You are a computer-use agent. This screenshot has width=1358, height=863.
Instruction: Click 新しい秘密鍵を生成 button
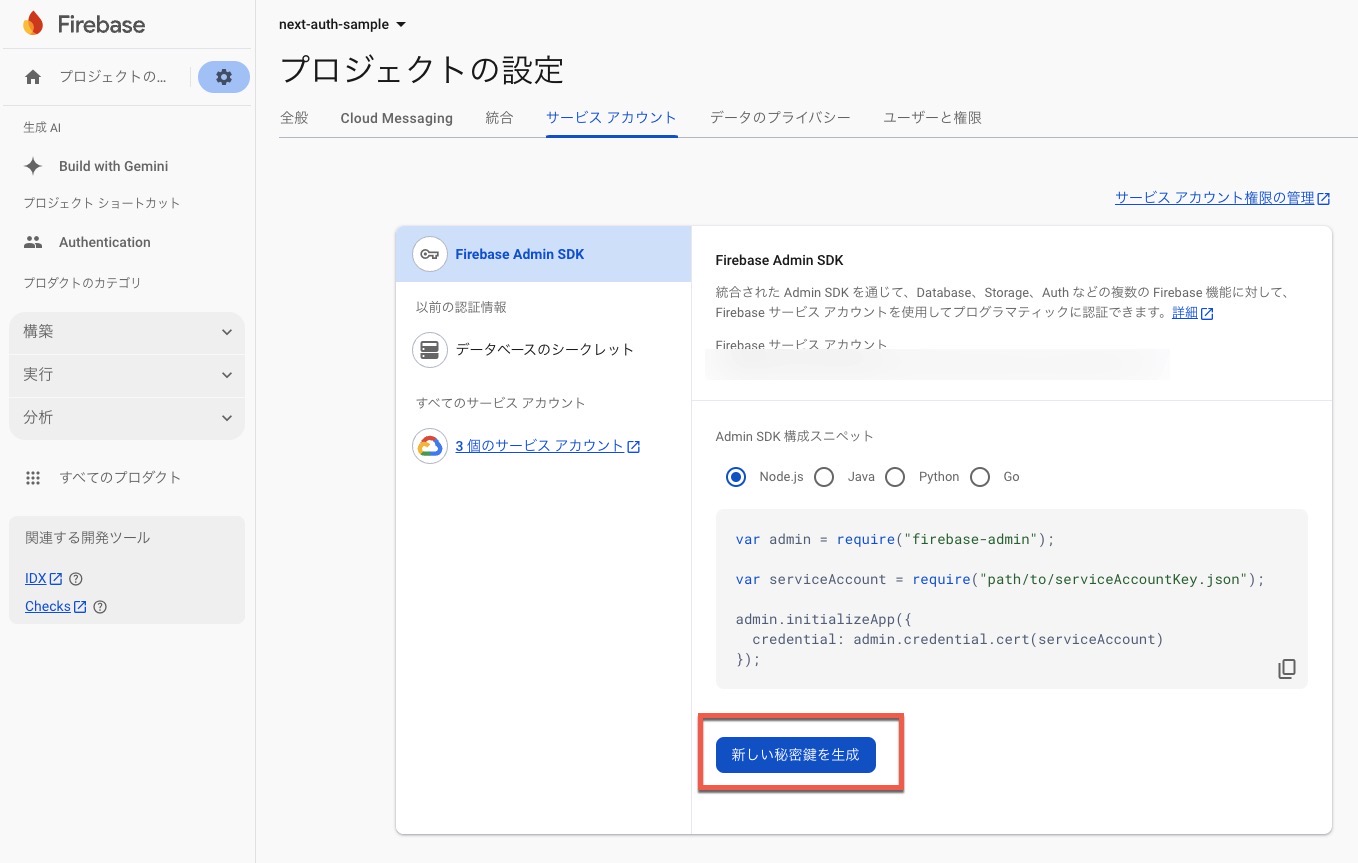[x=796, y=755]
